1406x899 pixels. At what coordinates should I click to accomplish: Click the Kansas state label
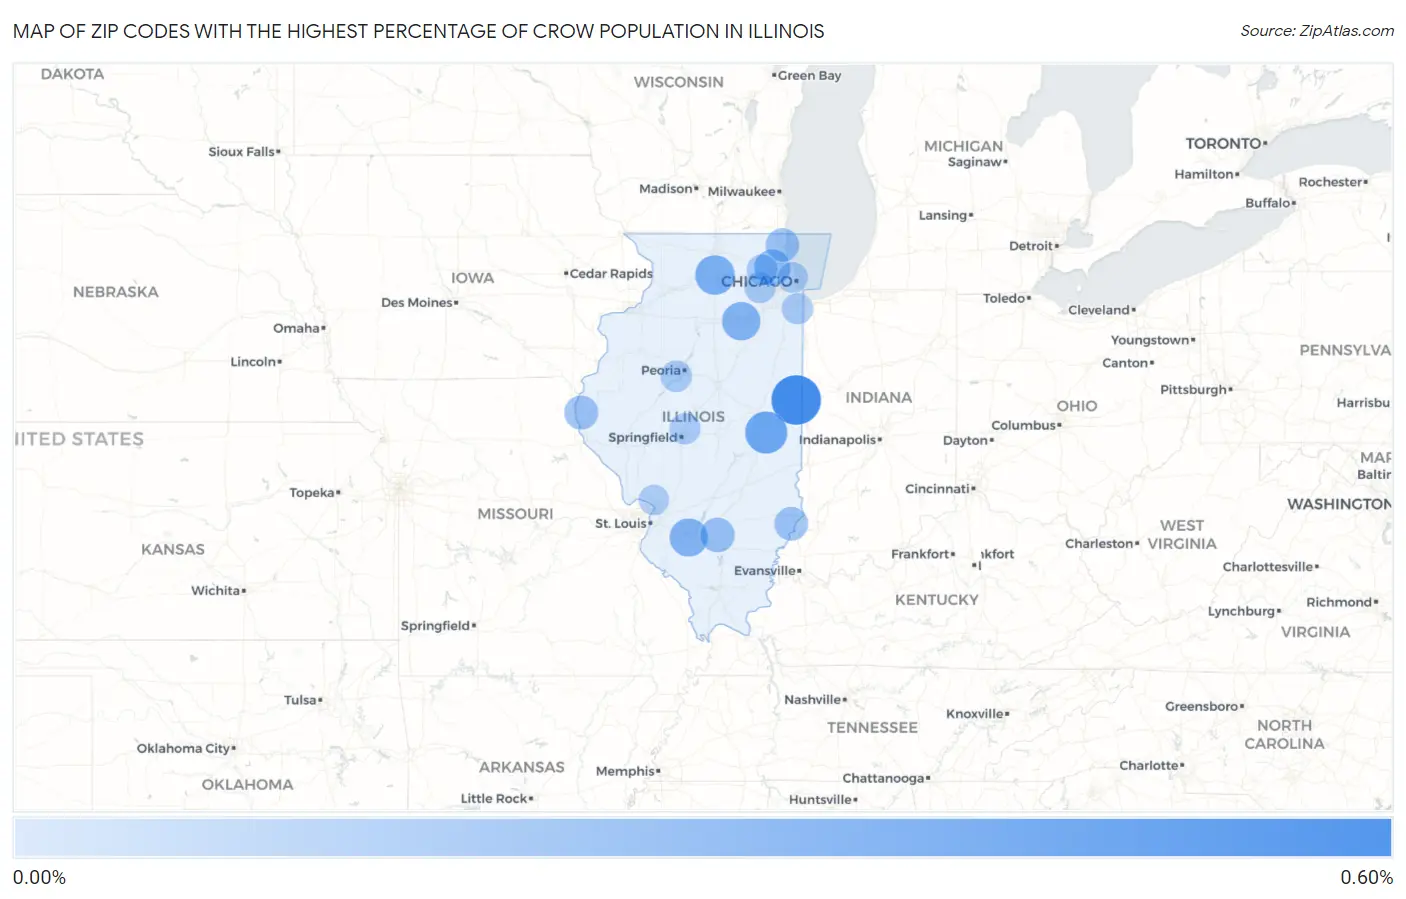(172, 549)
